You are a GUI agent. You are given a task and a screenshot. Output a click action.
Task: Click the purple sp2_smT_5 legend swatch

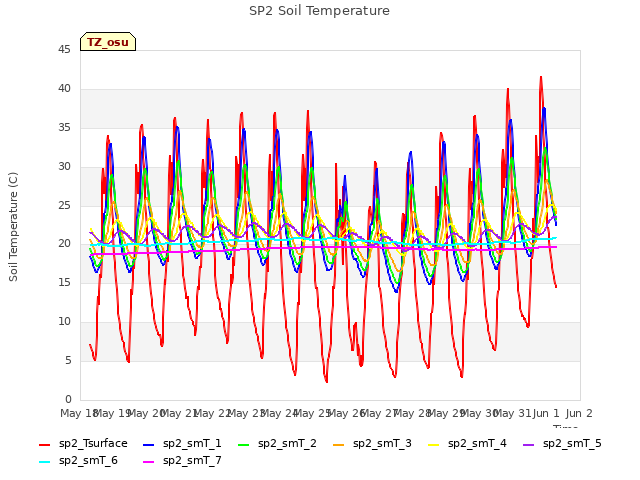coord(529,444)
